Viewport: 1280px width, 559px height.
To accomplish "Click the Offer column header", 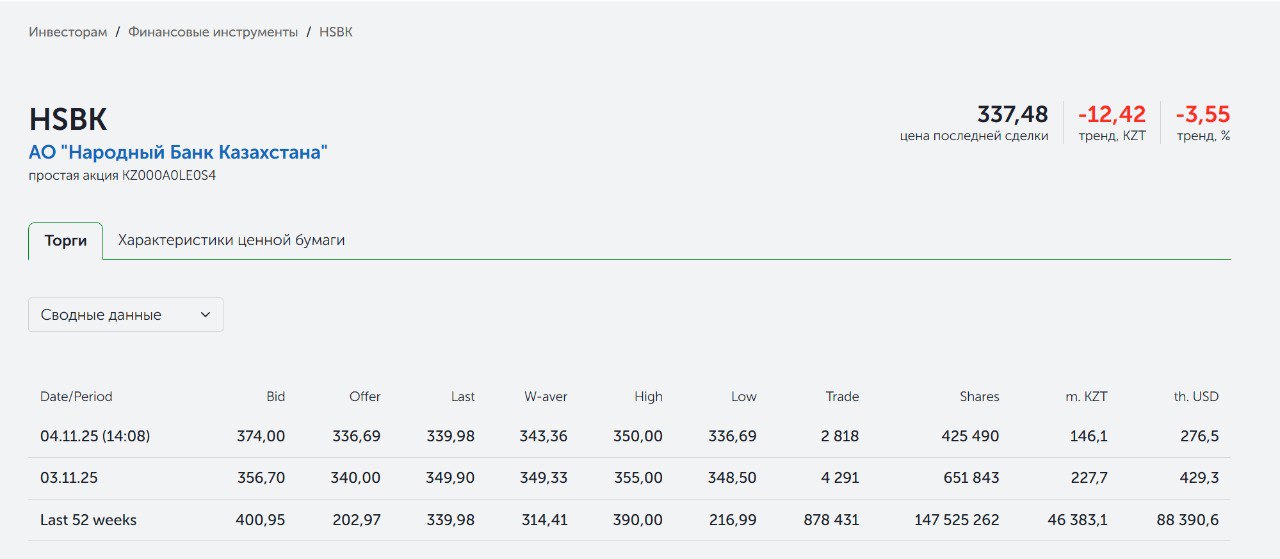I will [x=365, y=397].
